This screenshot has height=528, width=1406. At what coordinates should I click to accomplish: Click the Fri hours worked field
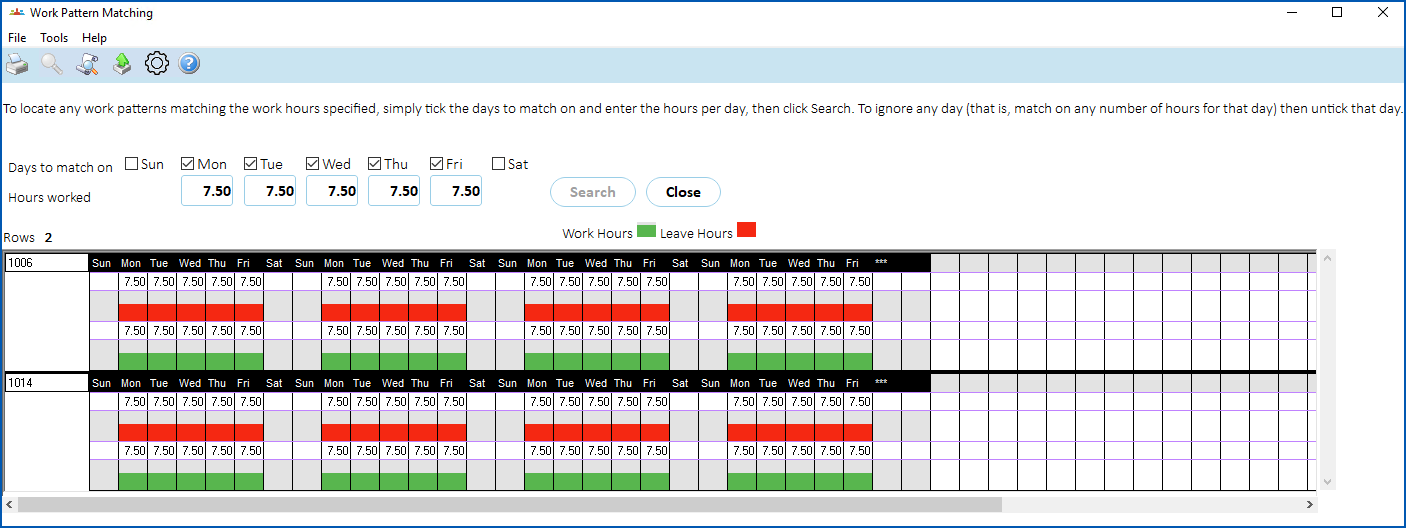coord(456,191)
